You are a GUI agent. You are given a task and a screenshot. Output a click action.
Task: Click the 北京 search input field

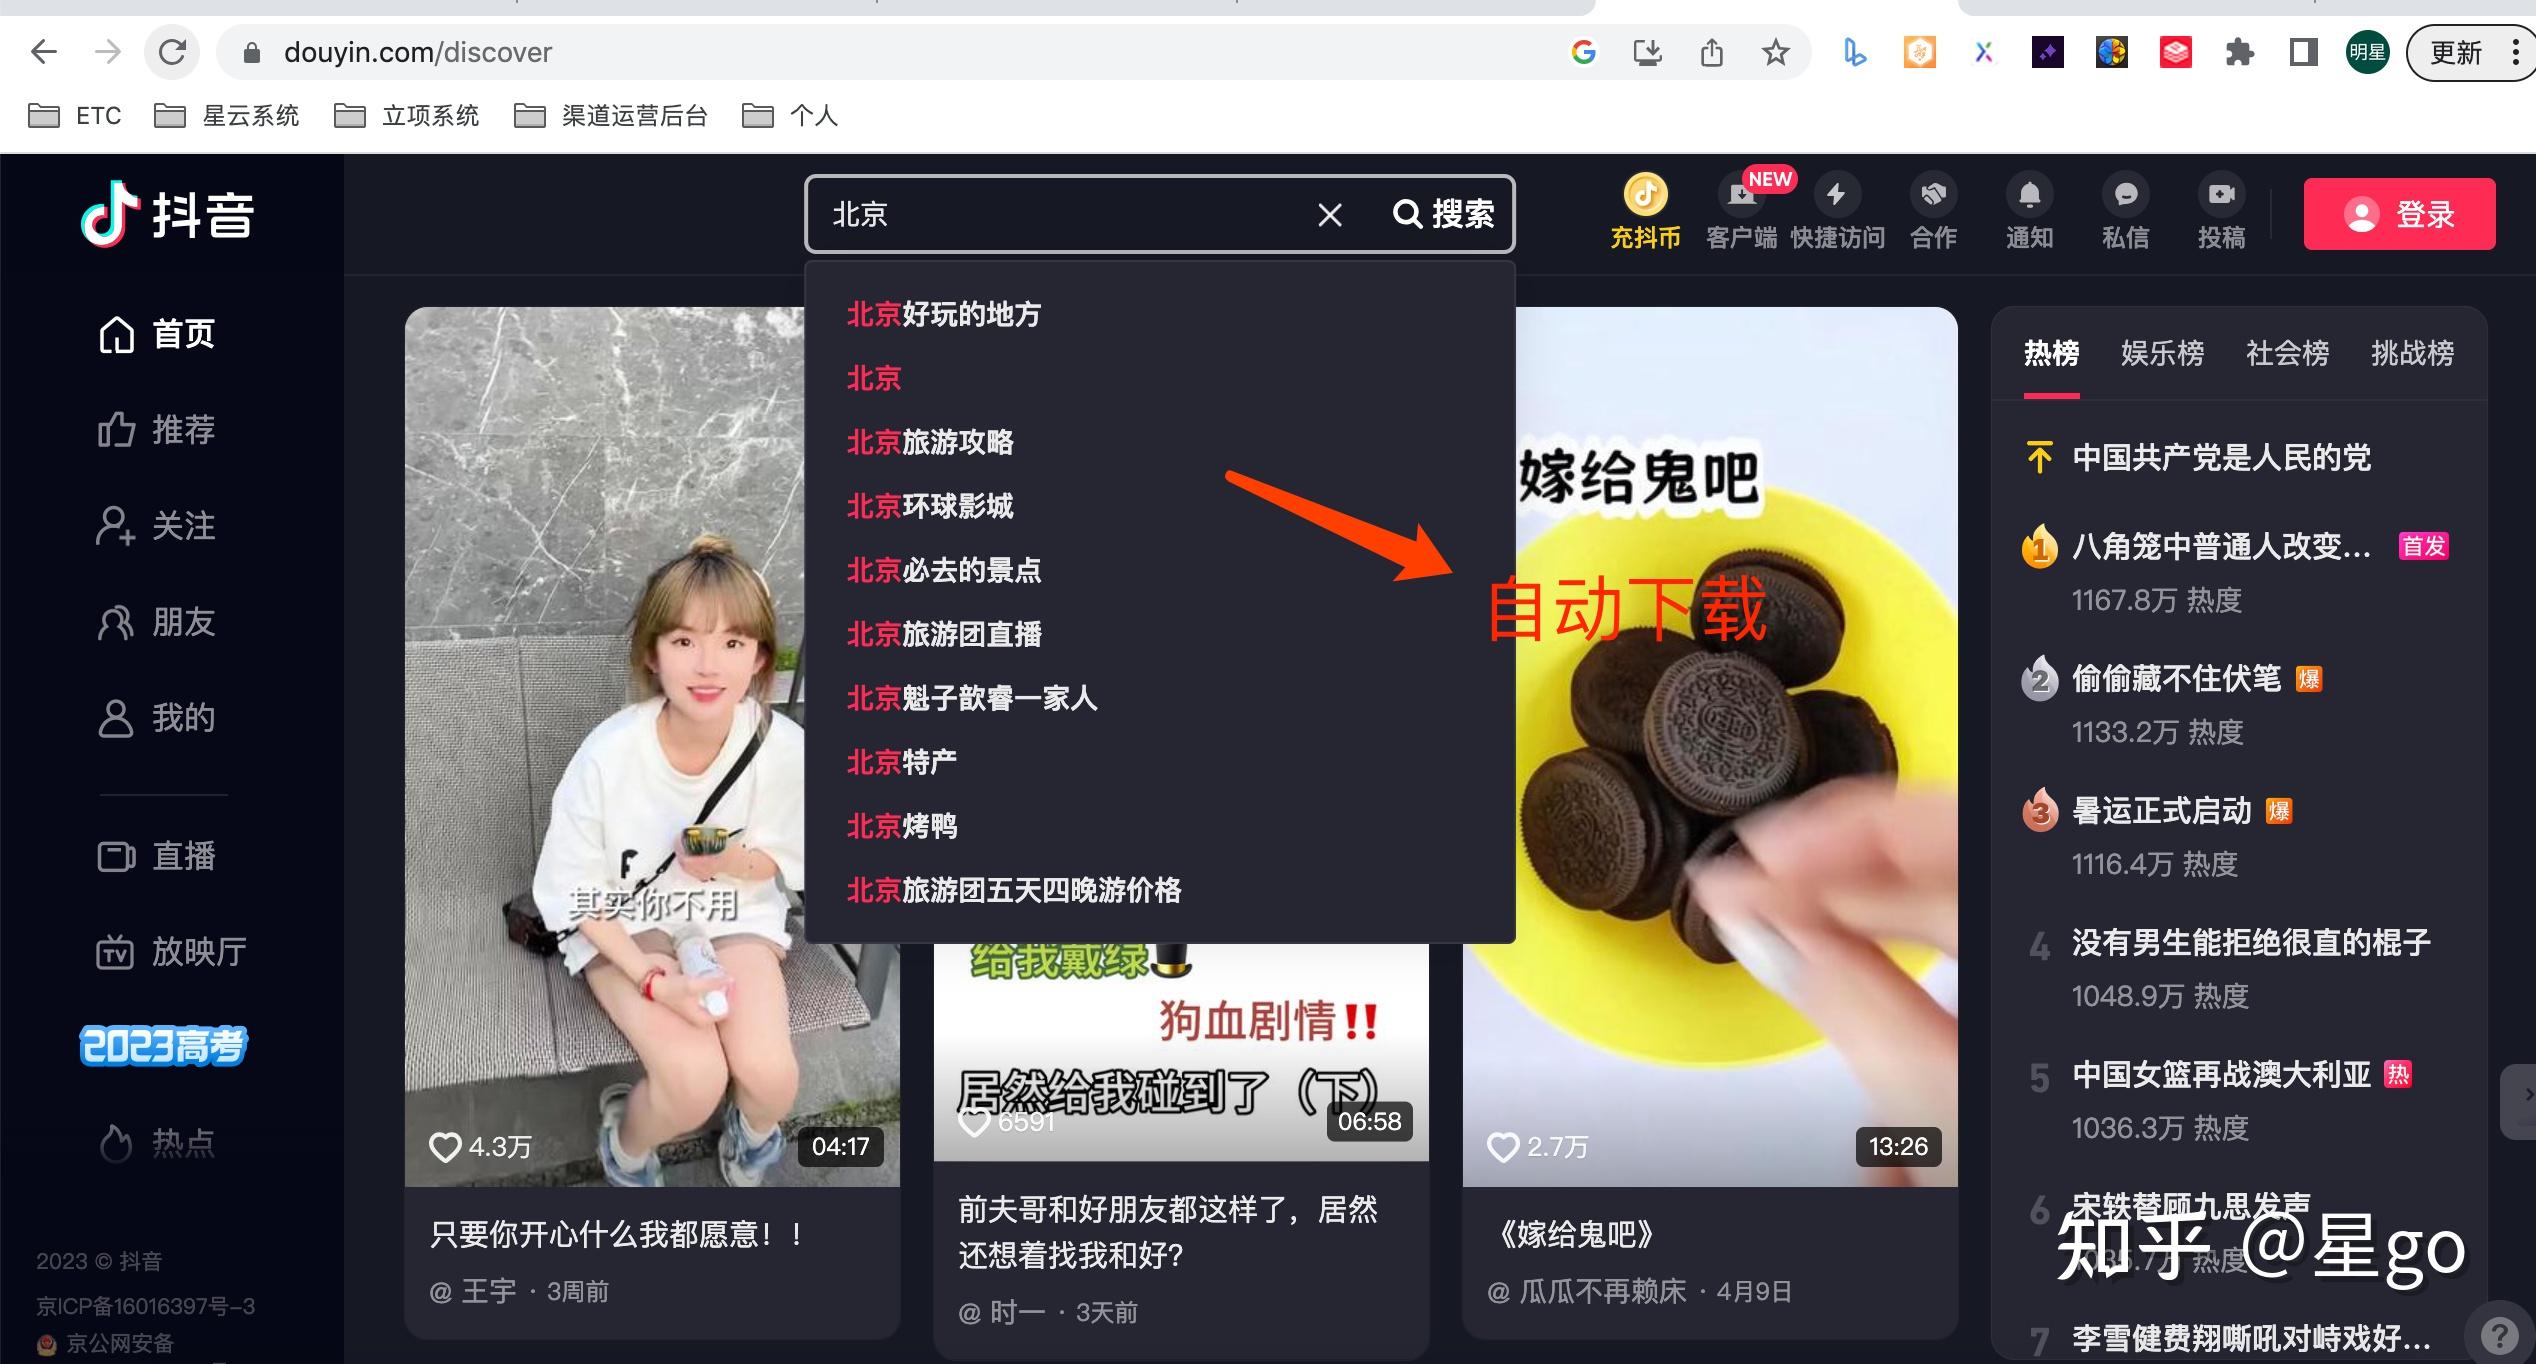point(1050,214)
